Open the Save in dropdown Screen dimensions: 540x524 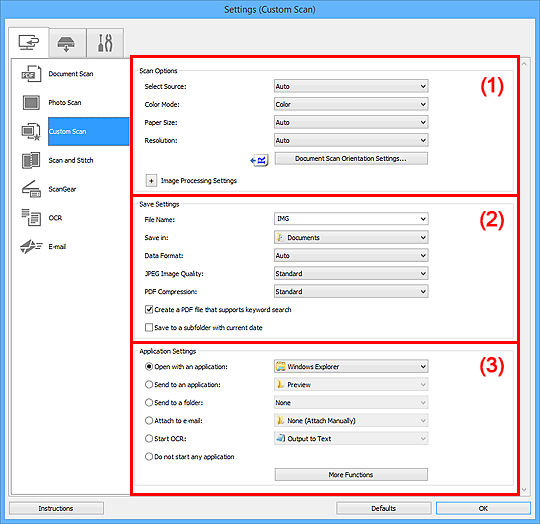(x=351, y=238)
